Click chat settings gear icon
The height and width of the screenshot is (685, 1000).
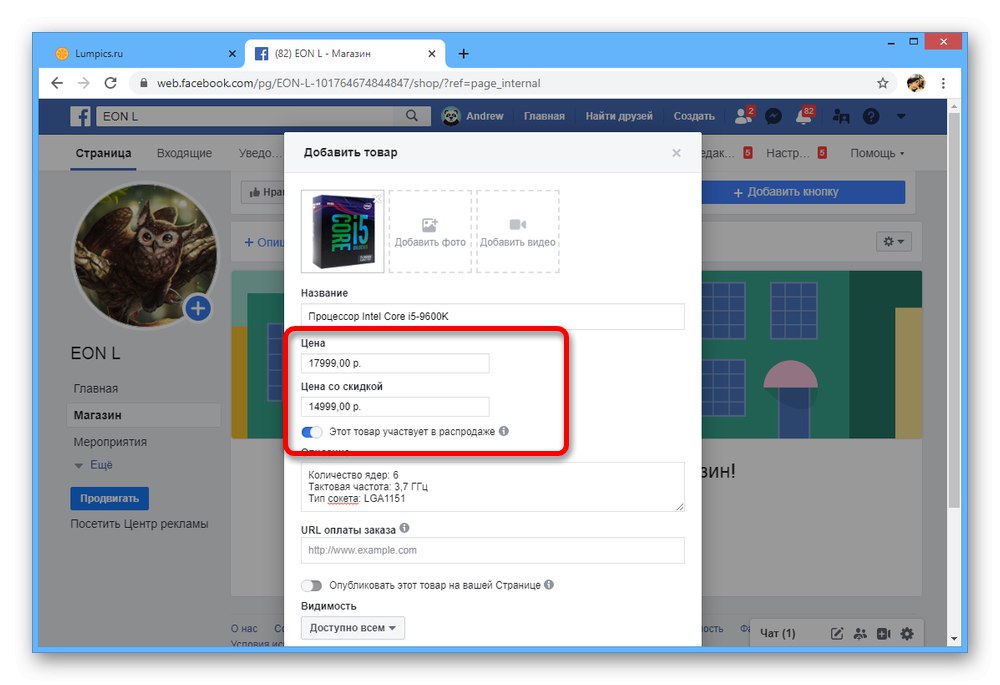point(907,633)
